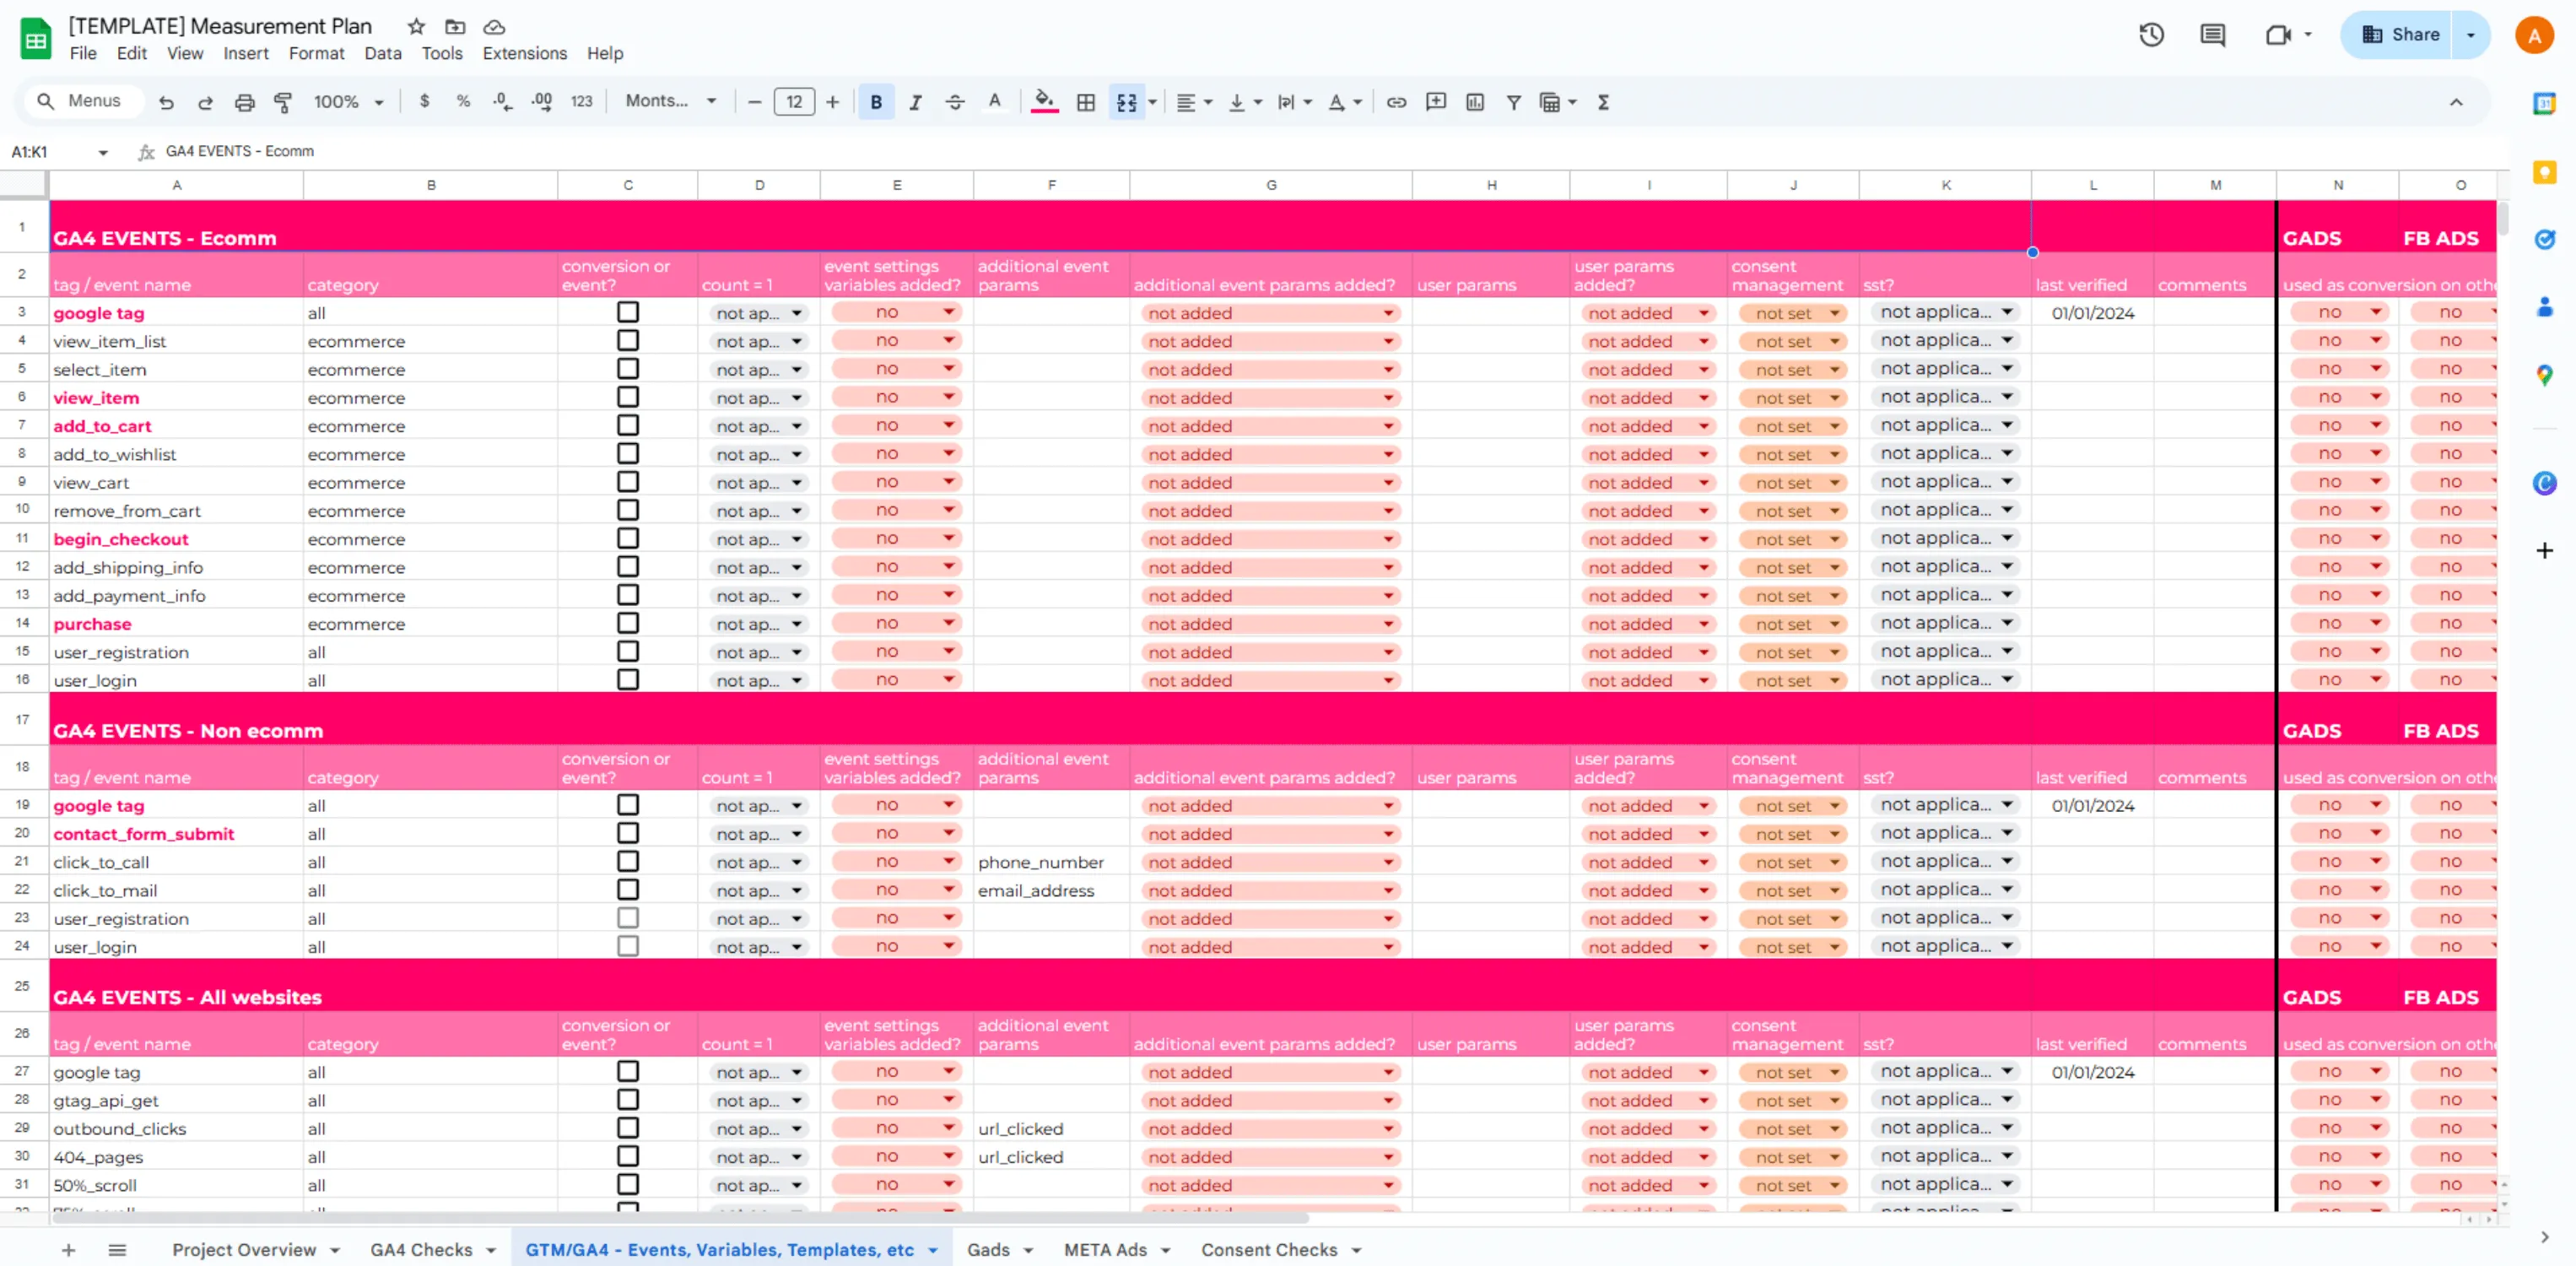Tick conversion checkbox for 404_pages

tap(628, 1156)
